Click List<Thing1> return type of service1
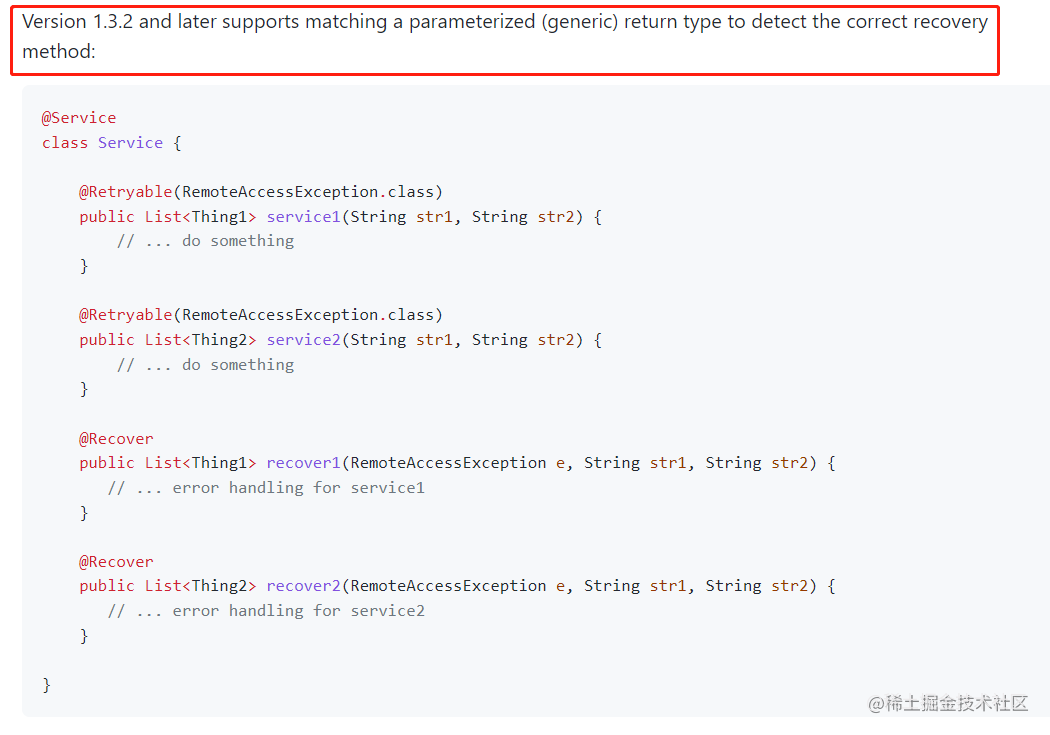Viewport: 1050px width, 735px height. 200,217
